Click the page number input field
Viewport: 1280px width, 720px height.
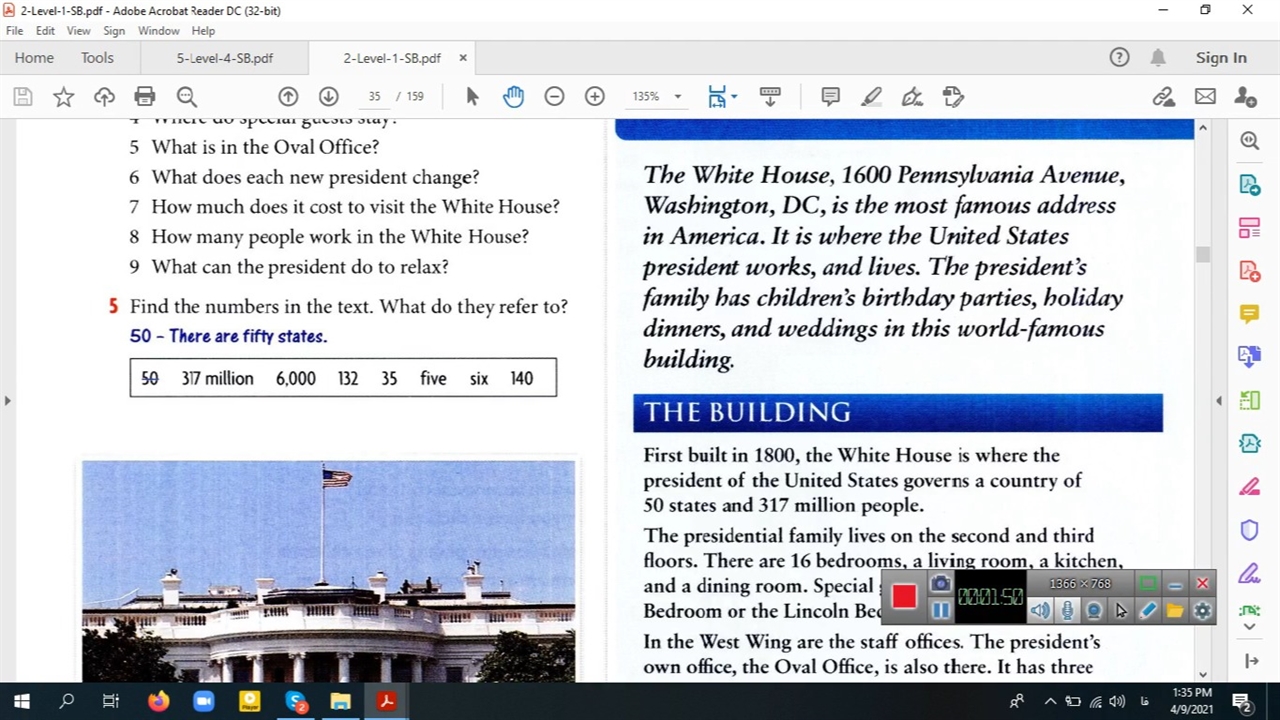tap(374, 97)
